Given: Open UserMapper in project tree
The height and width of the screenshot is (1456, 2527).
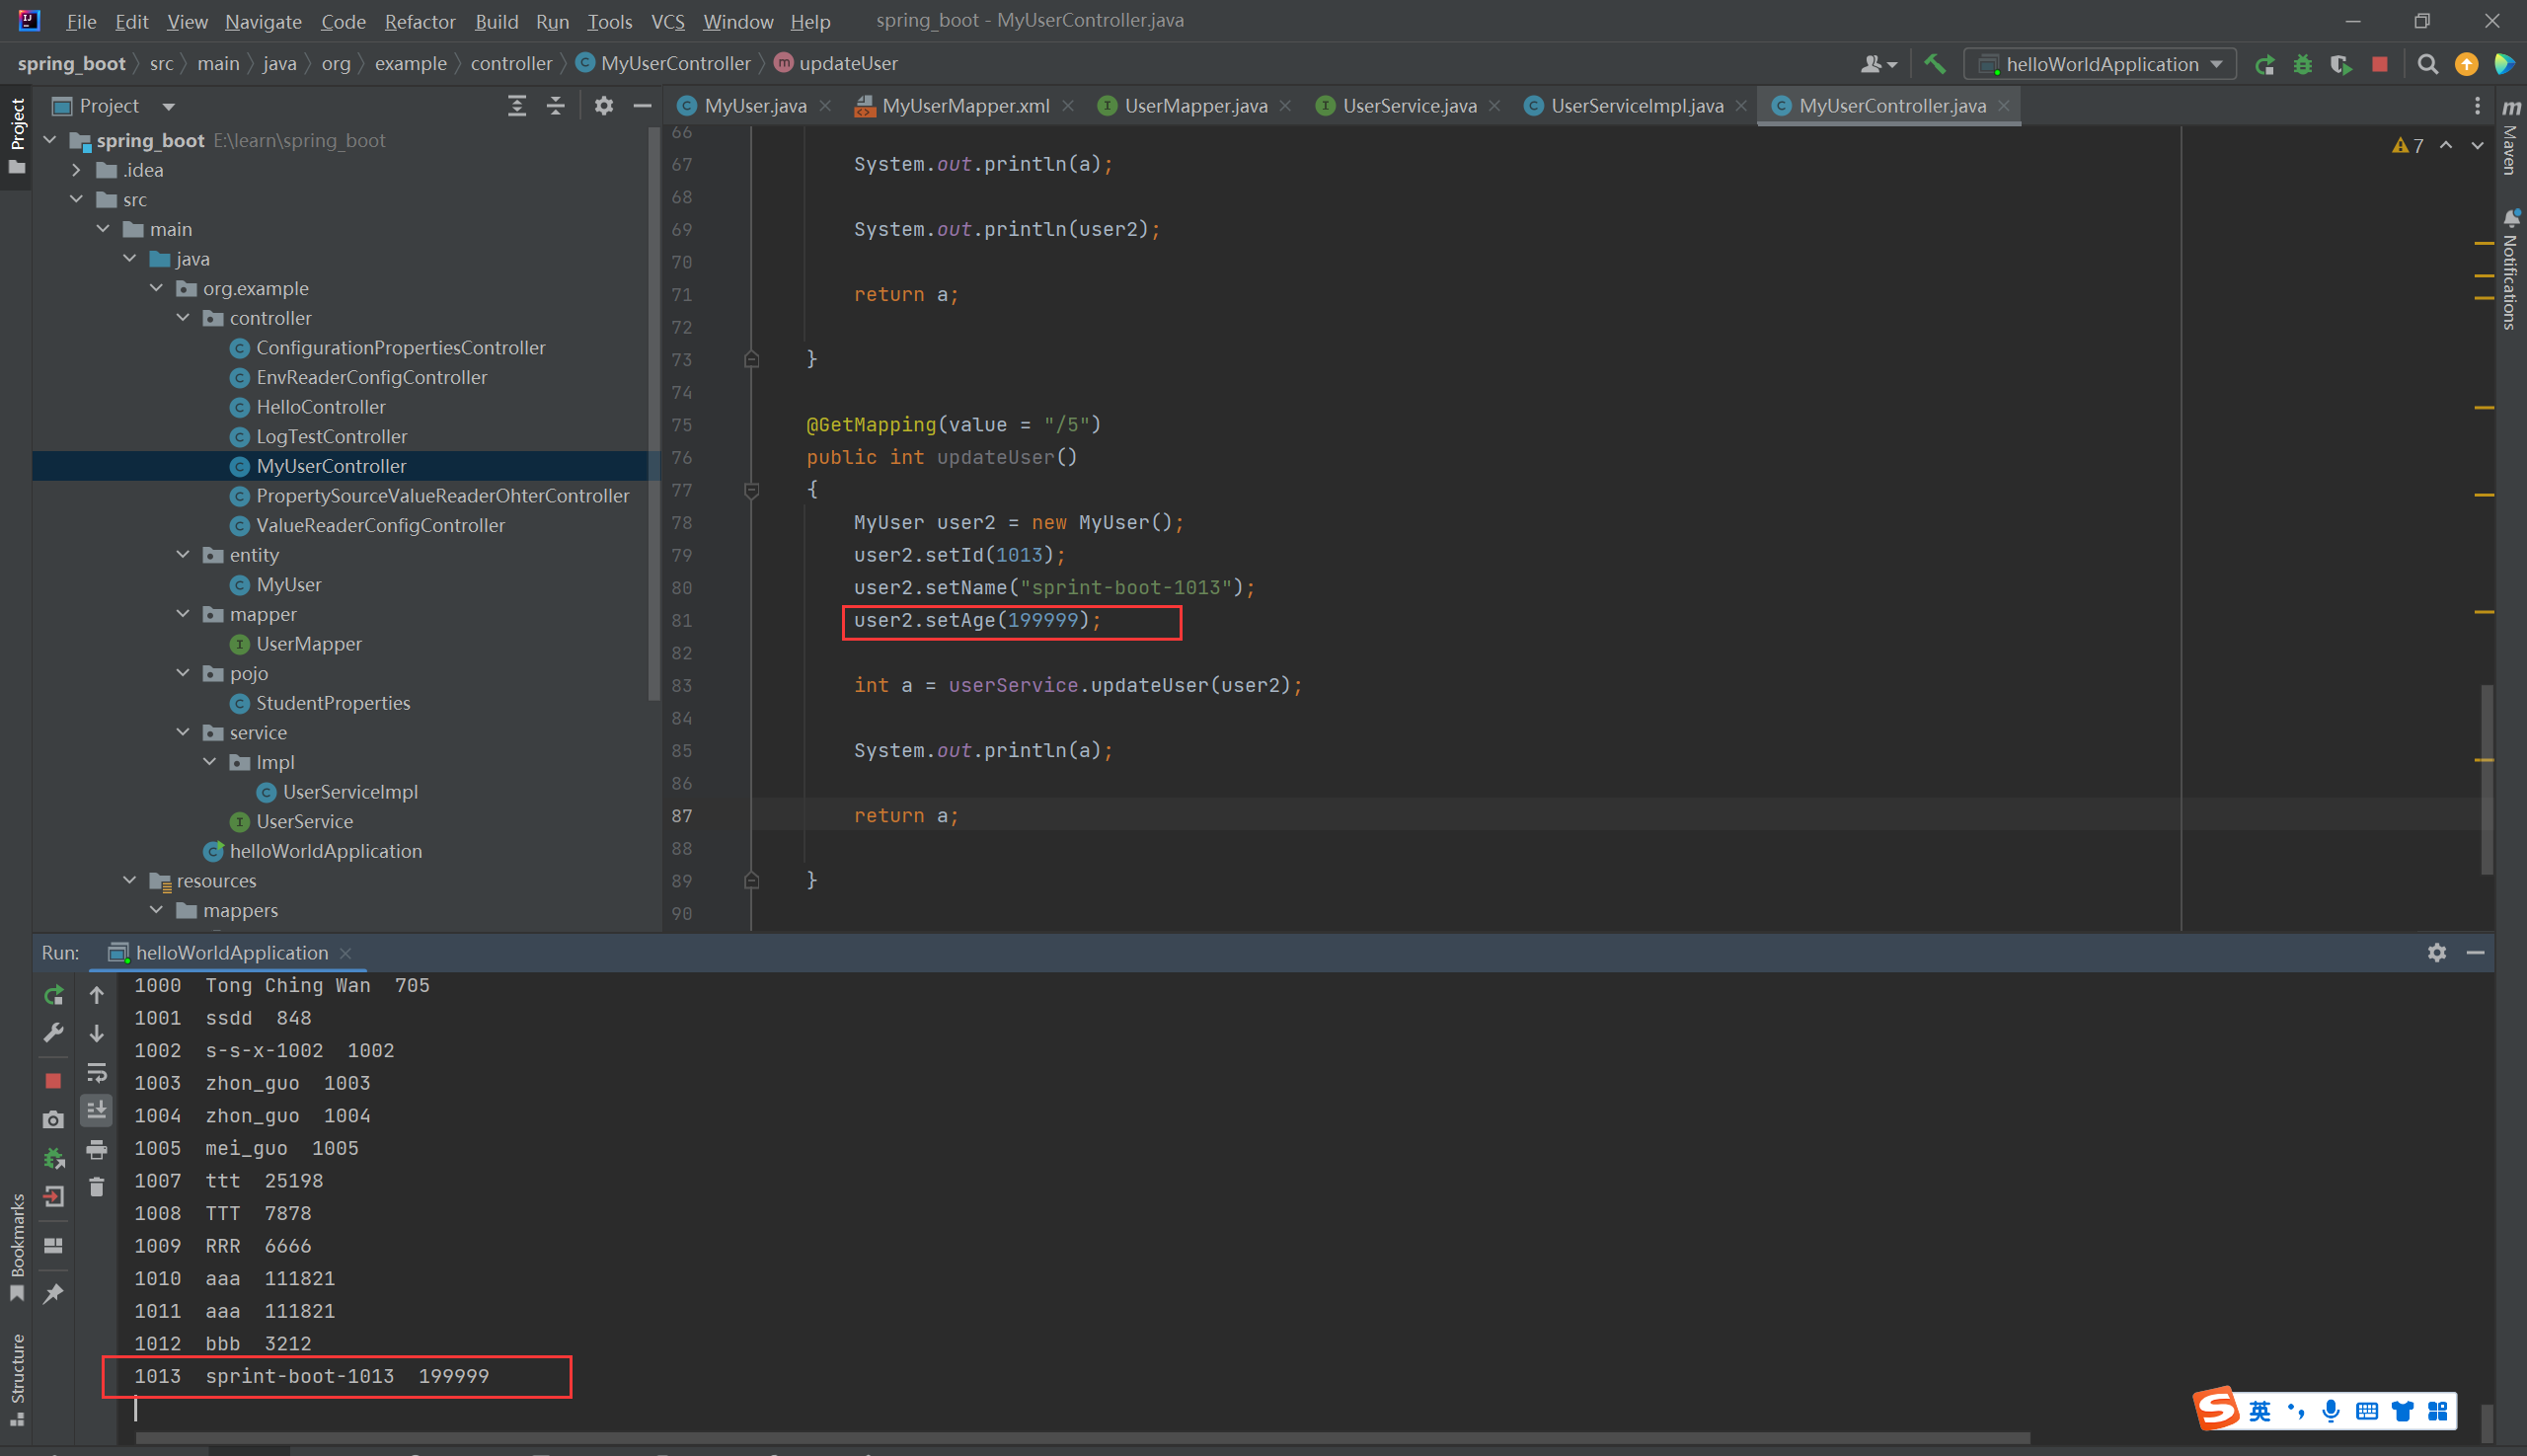Looking at the screenshot, I should (308, 644).
